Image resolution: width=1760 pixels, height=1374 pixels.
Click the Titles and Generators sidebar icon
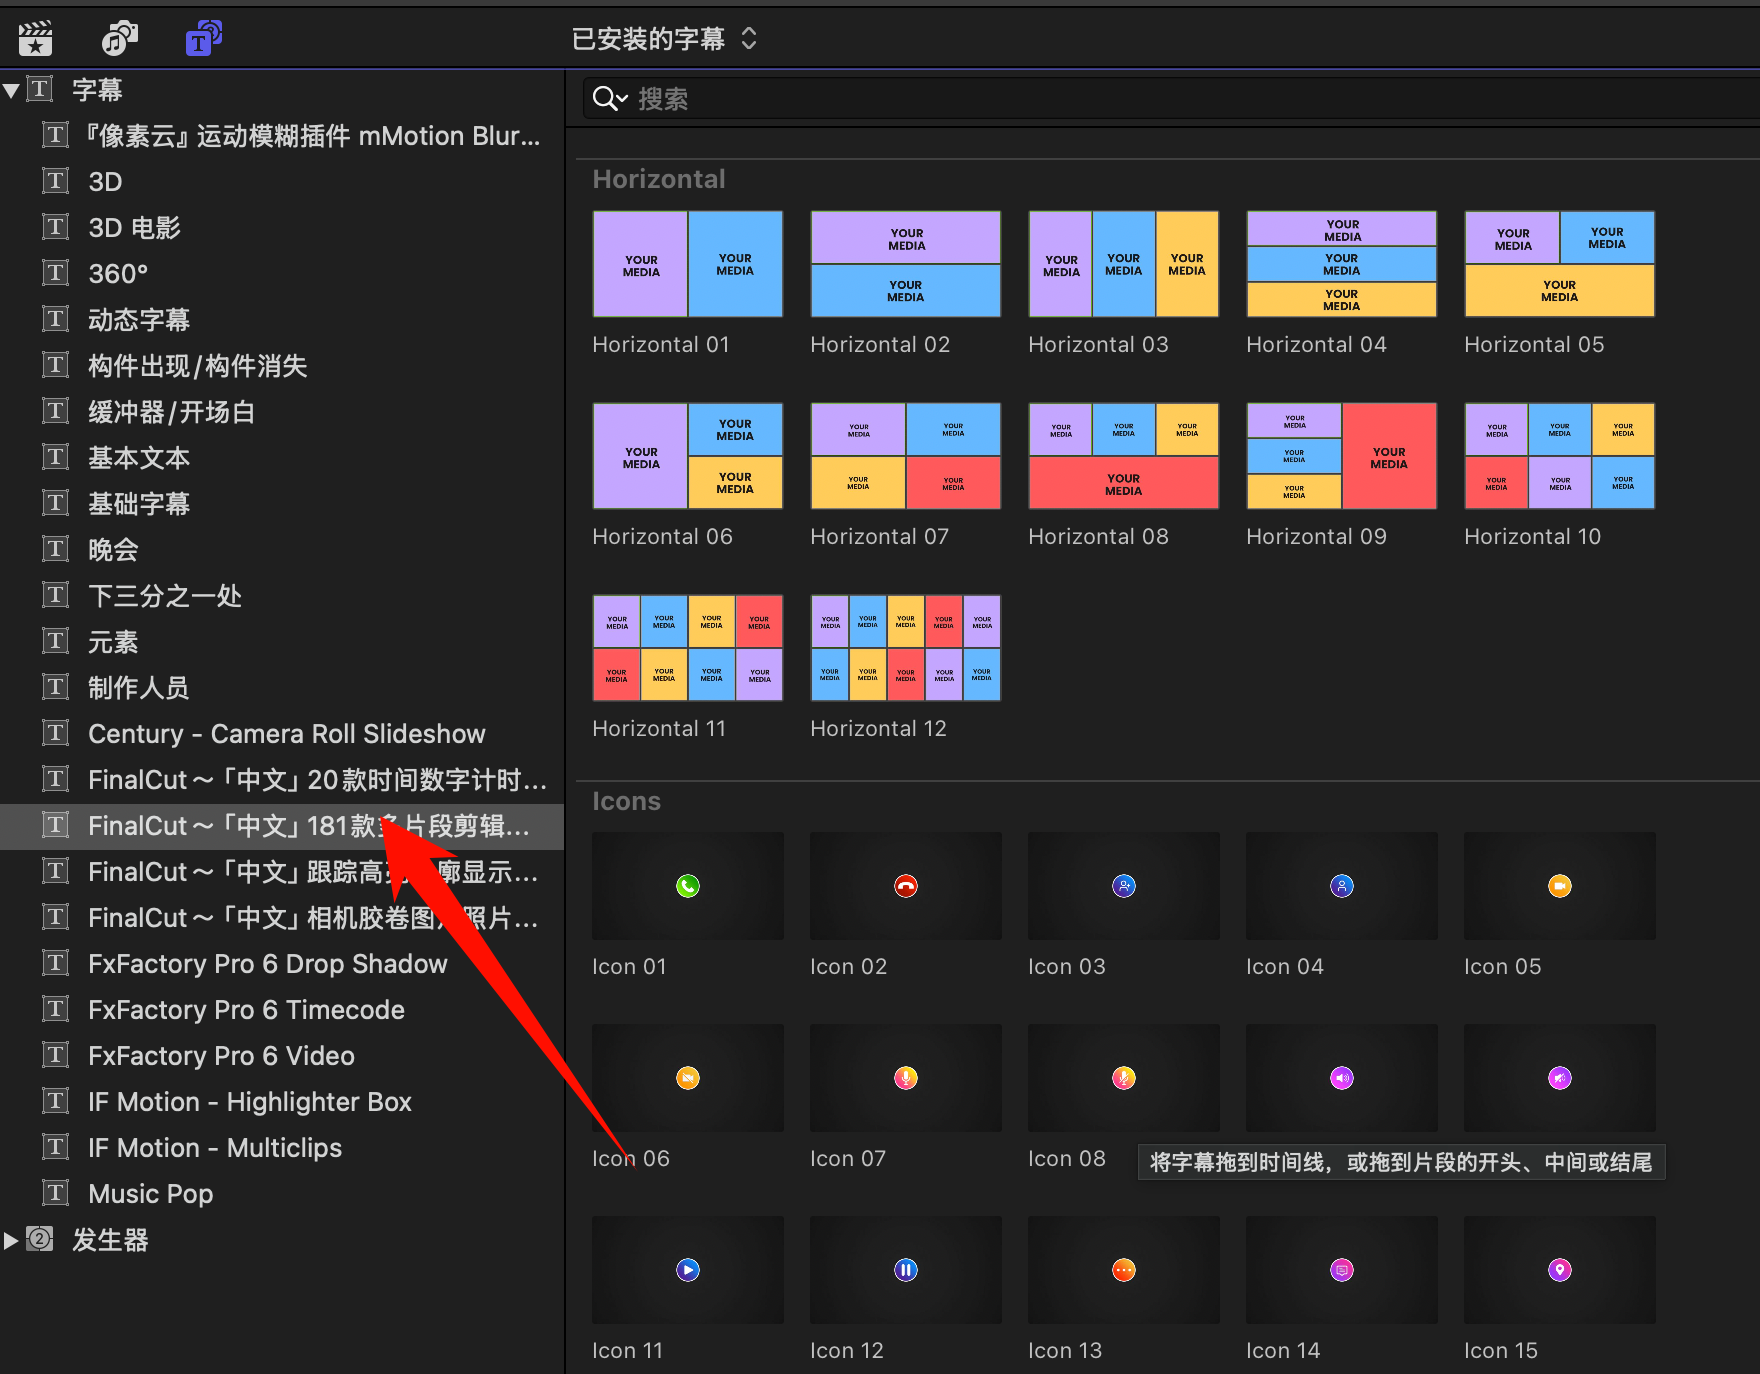(203, 39)
